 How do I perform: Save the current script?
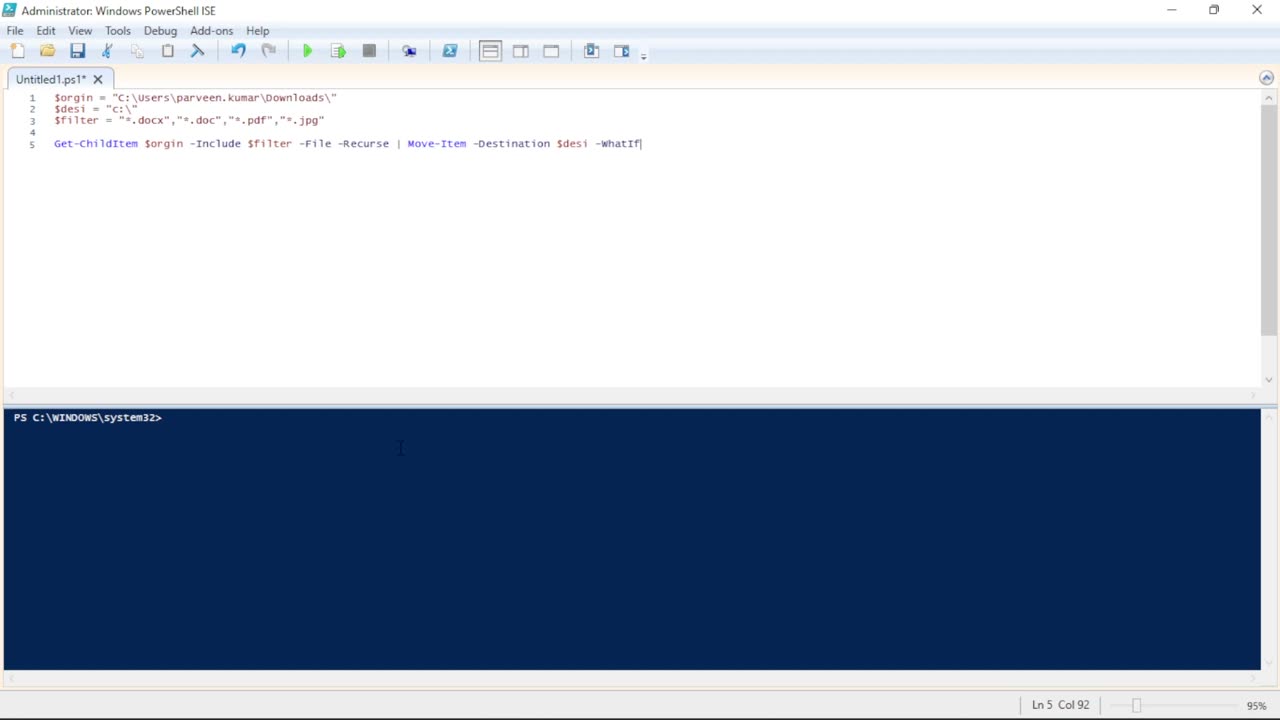[77, 51]
